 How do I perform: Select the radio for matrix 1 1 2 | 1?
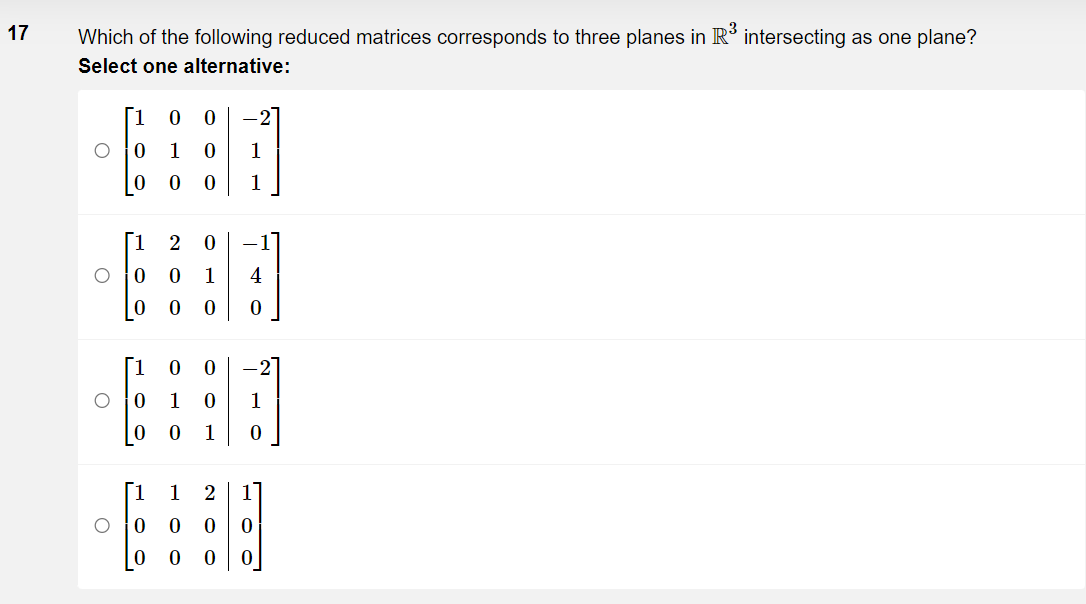[x=102, y=526]
